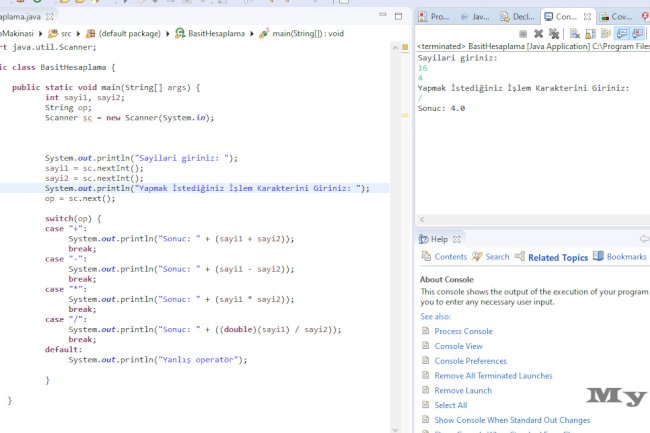Screen dimensions: 650x433
Task: Open the Console Preferences help link
Action: tap(470, 361)
